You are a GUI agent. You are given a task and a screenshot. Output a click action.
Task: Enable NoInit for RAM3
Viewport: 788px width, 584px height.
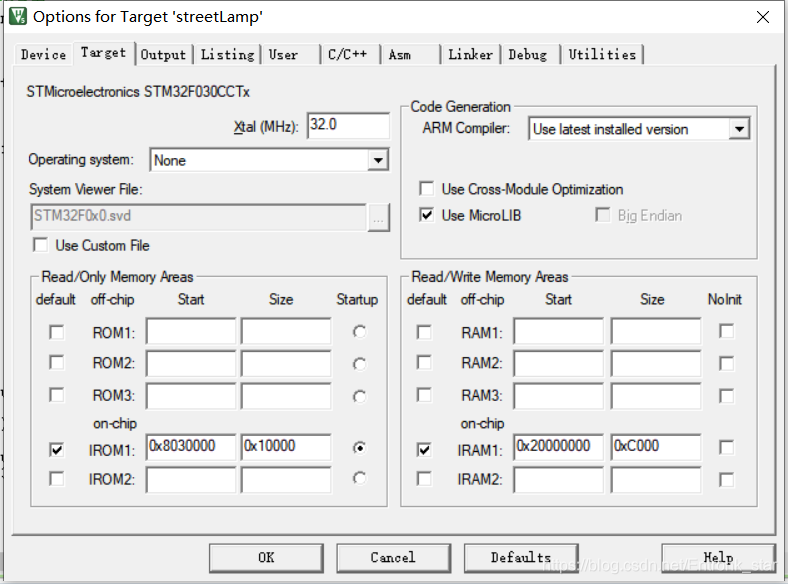click(x=726, y=396)
